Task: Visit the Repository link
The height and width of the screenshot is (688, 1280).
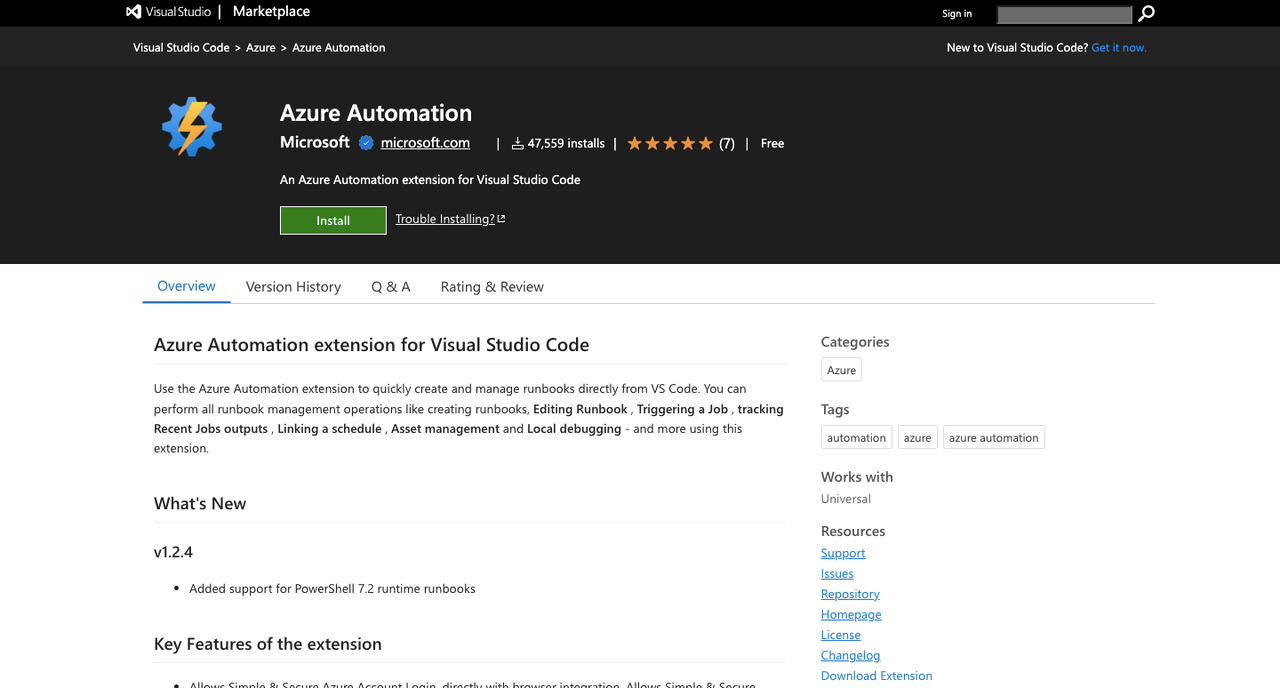Action: pyautogui.click(x=850, y=594)
